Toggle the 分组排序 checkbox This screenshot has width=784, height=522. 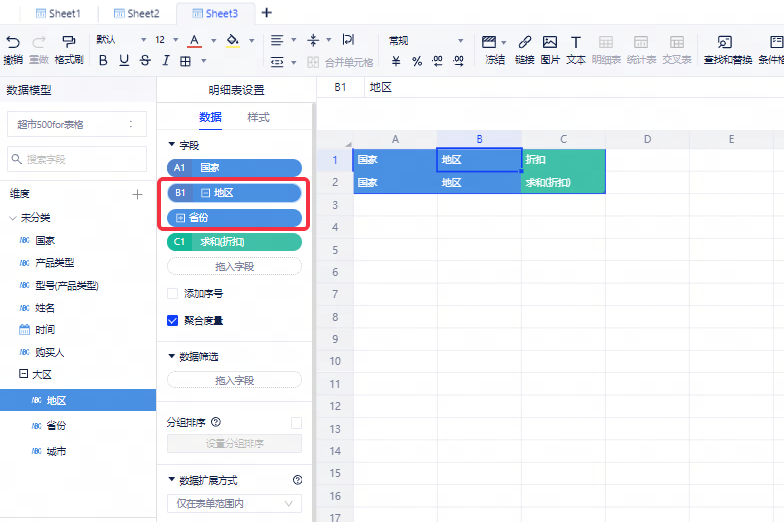[x=296, y=423]
